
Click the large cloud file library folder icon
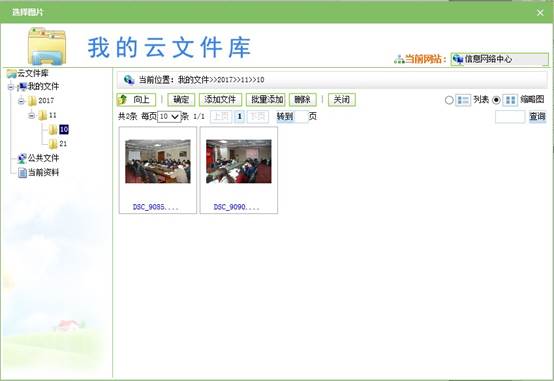pyautogui.click(x=47, y=46)
